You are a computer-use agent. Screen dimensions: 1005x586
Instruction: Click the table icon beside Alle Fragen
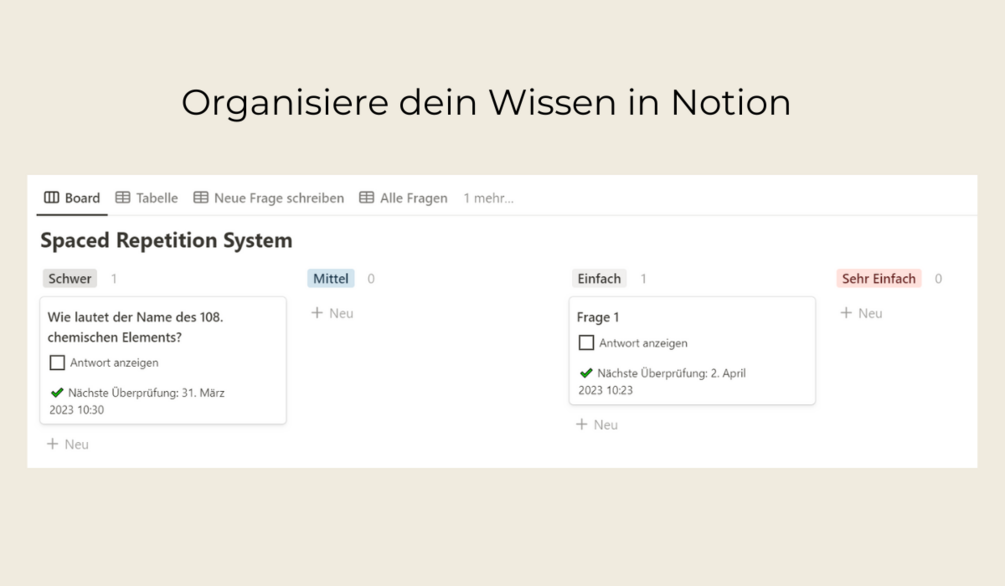[366, 197]
